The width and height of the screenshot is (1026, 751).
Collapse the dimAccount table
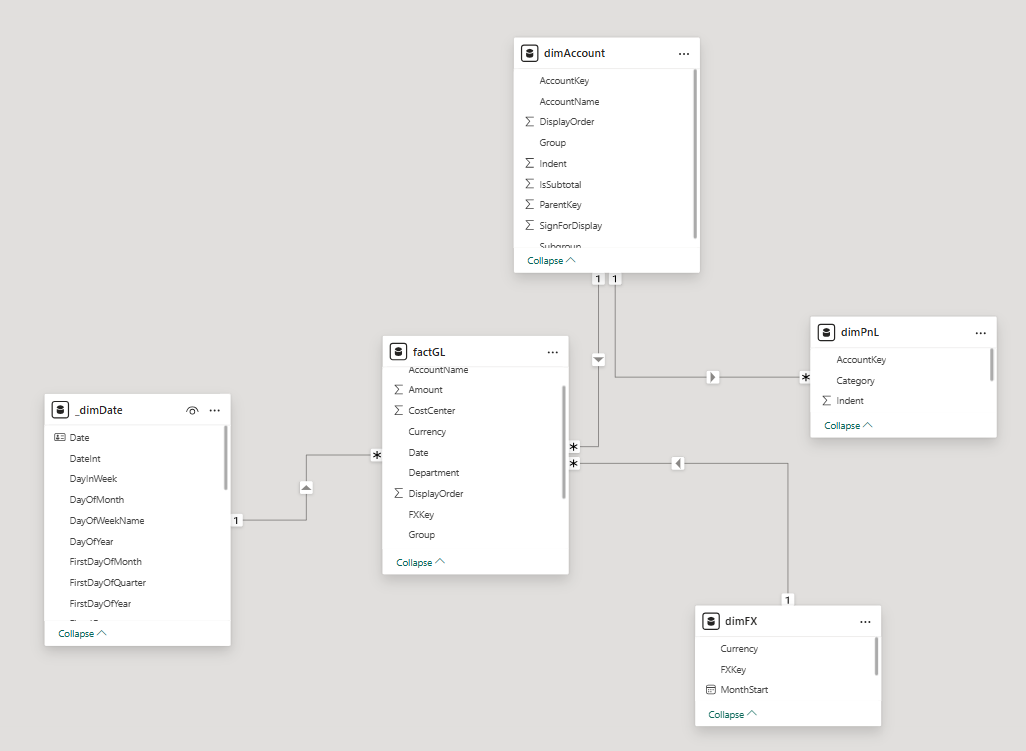pos(551,260)
